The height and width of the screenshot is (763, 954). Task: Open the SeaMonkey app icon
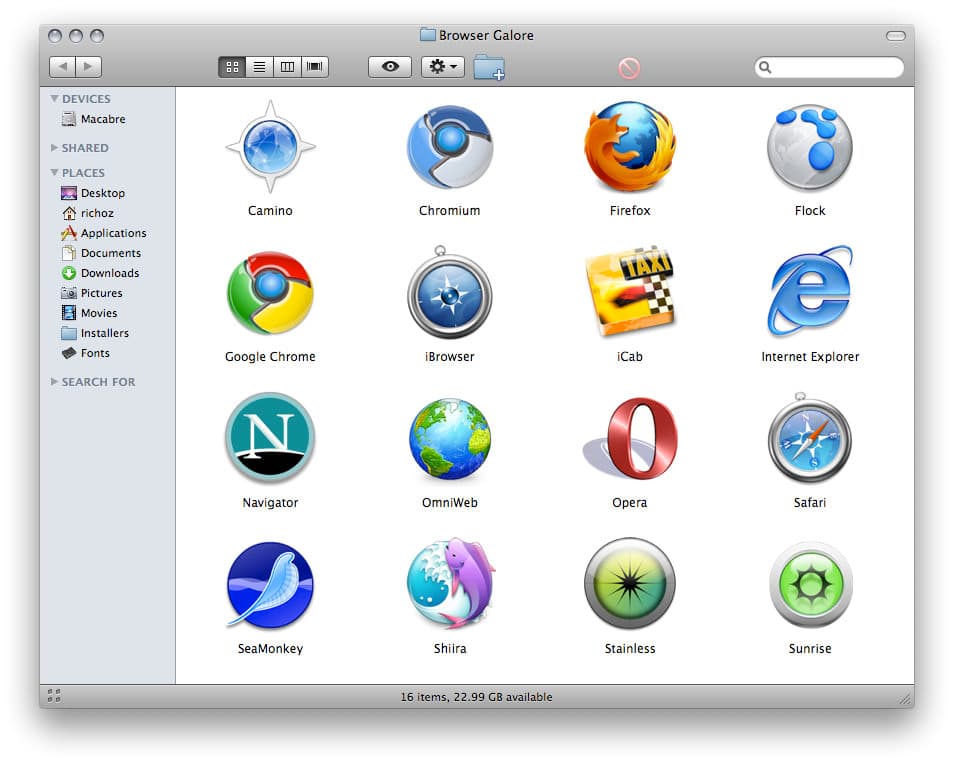coord(270,585)
